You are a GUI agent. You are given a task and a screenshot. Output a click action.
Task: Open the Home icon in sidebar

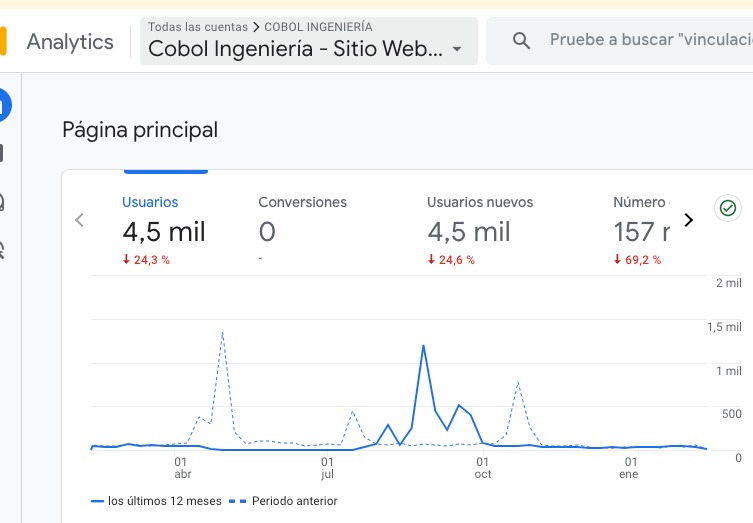3,105
